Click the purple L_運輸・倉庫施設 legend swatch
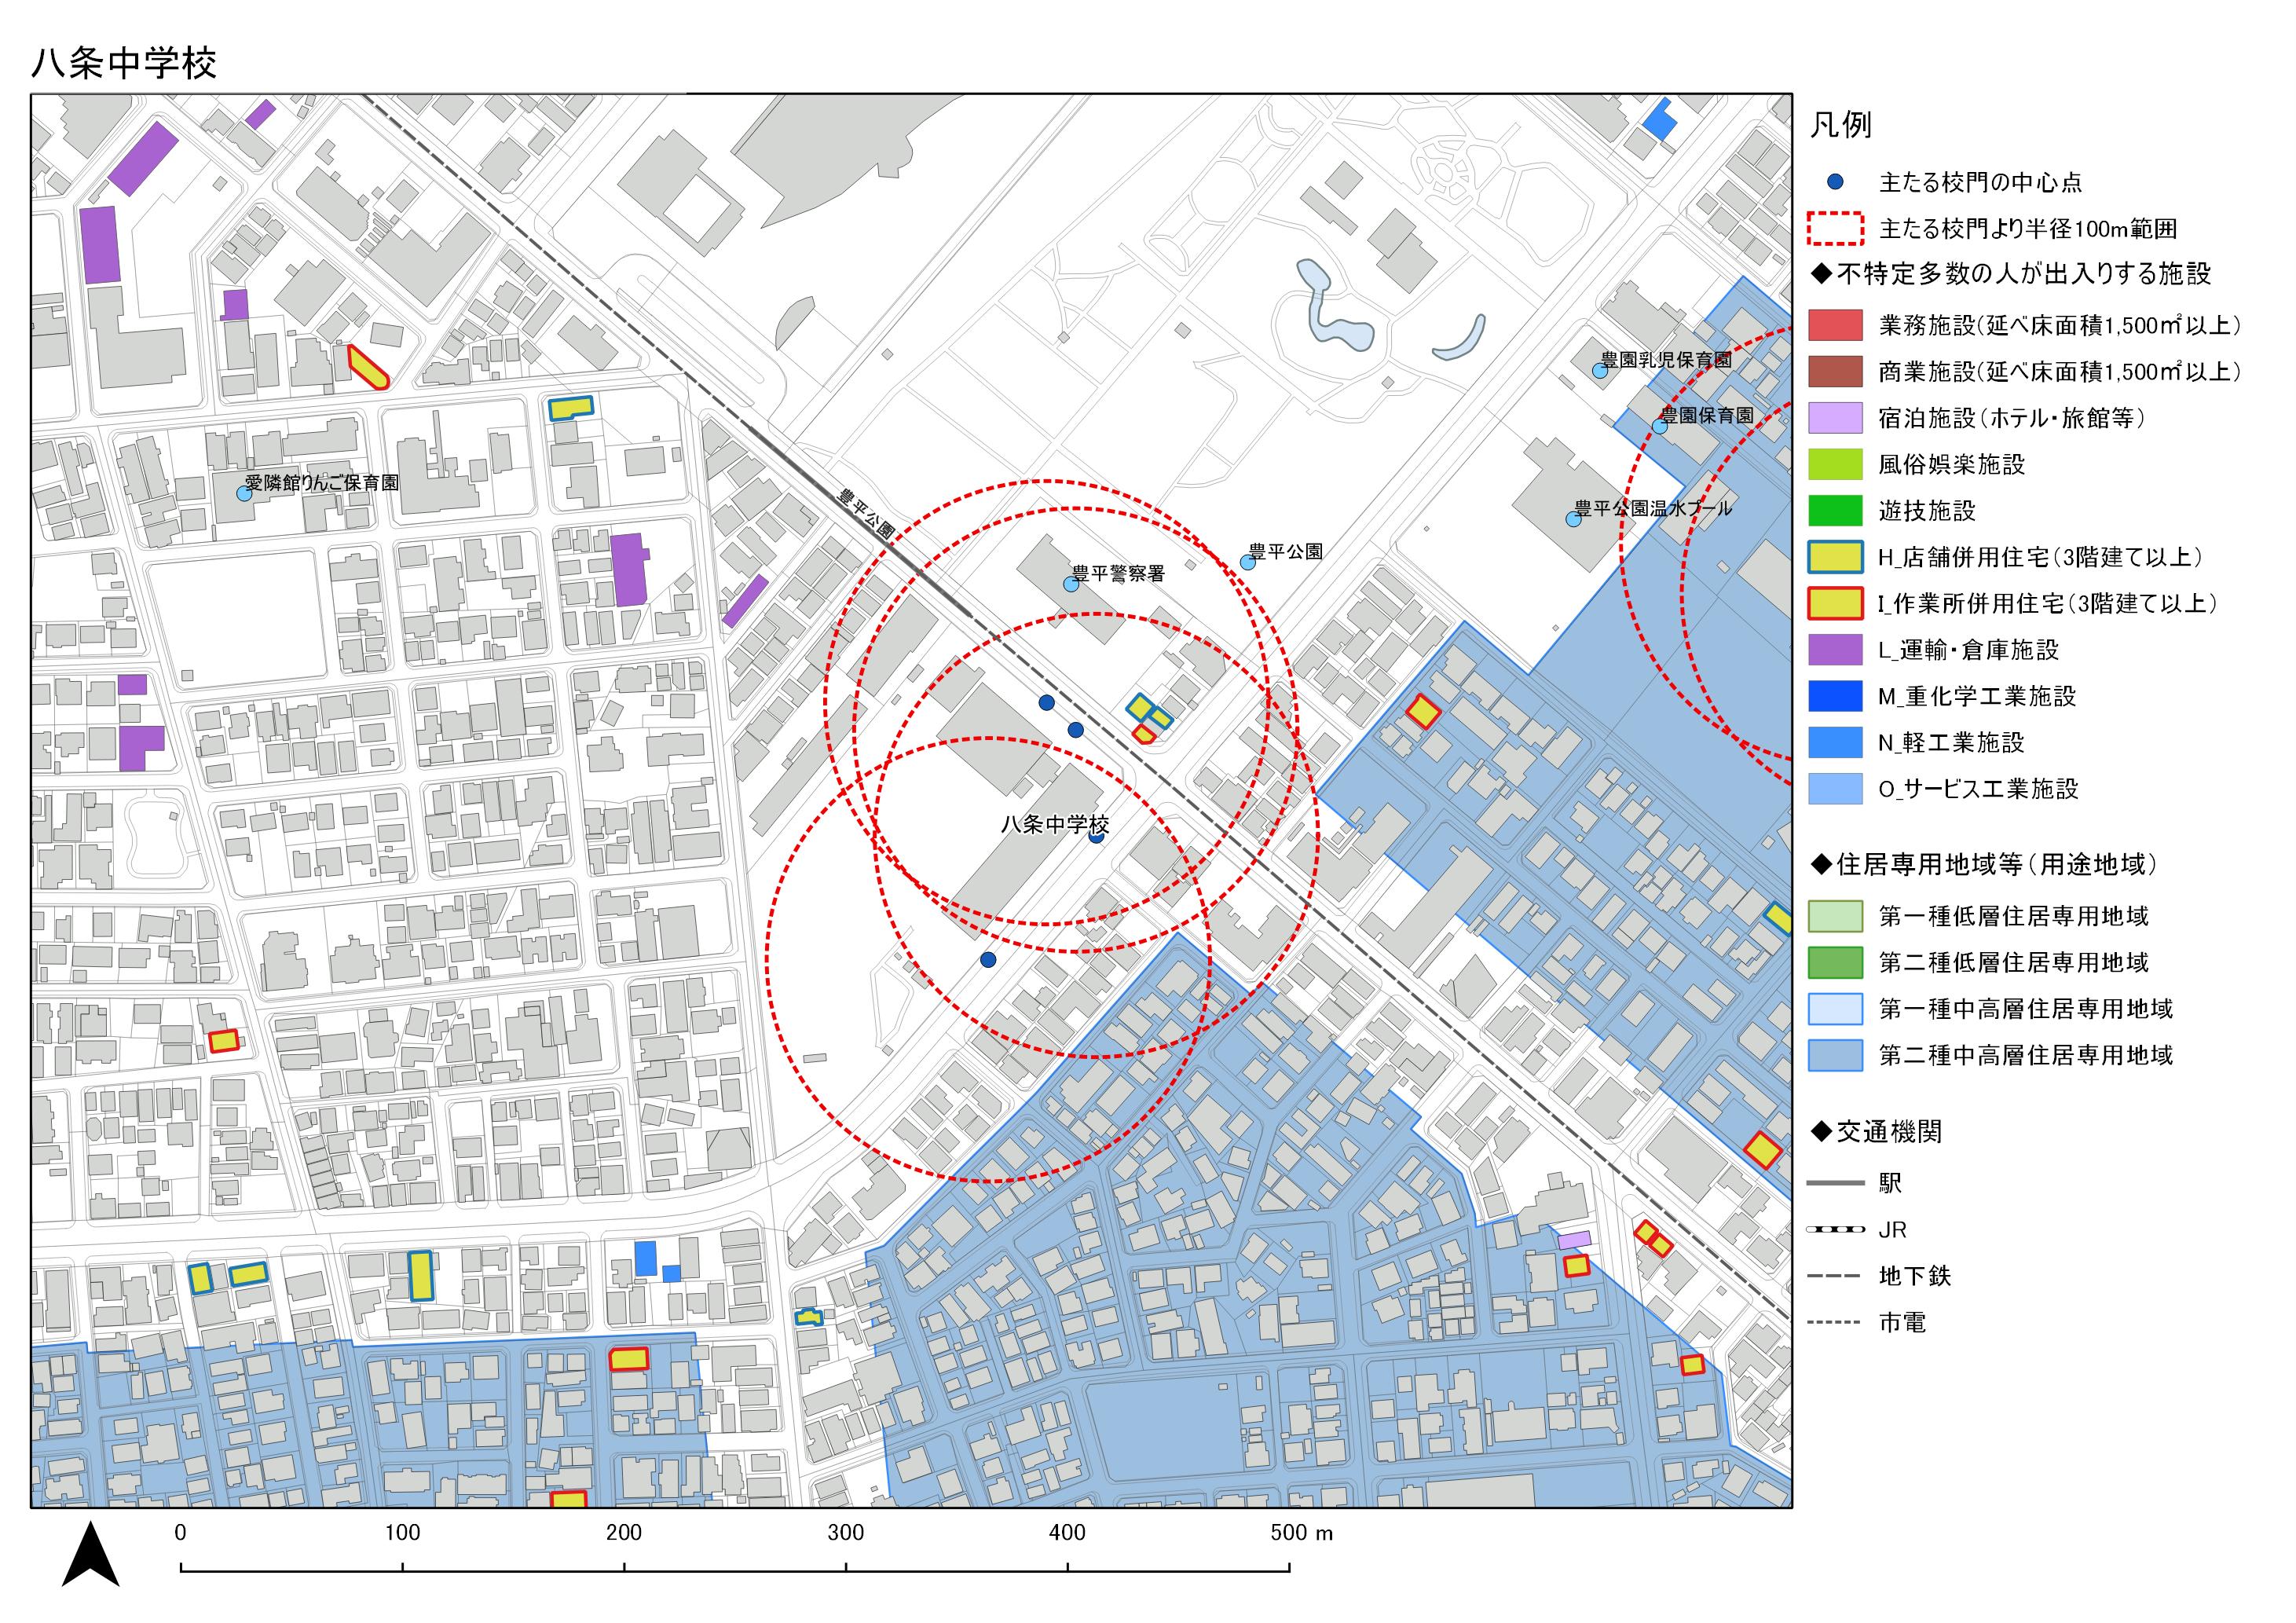 click(x=1835, y=650)
